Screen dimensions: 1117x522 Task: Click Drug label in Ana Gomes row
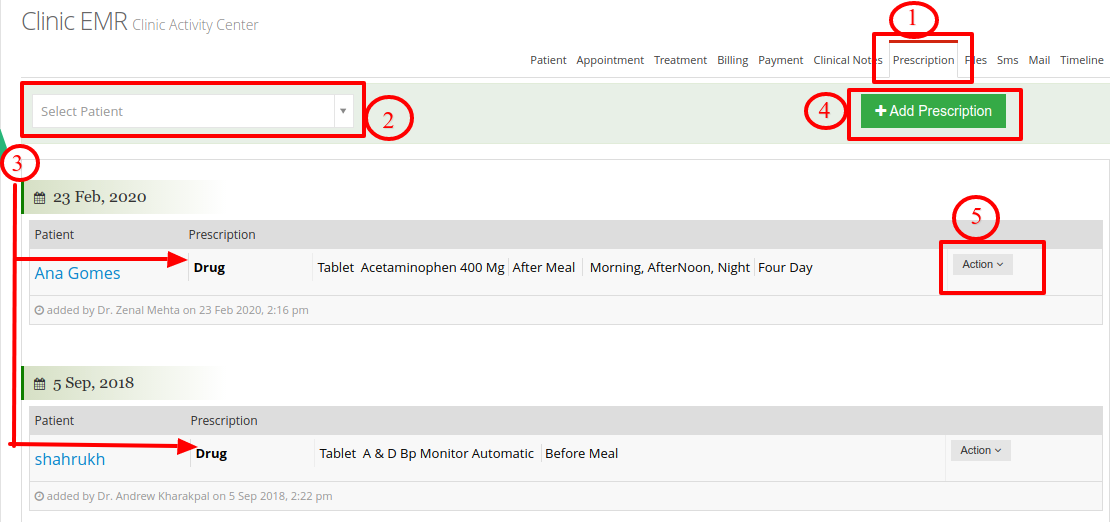pos(209,268)
